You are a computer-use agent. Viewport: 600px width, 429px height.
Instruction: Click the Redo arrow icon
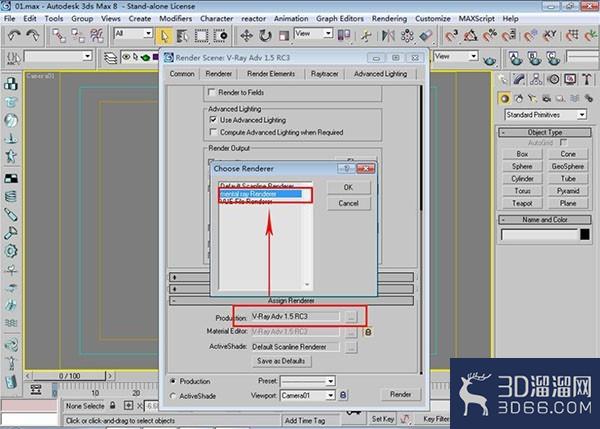pyautogui.click(x=33, y=36)
